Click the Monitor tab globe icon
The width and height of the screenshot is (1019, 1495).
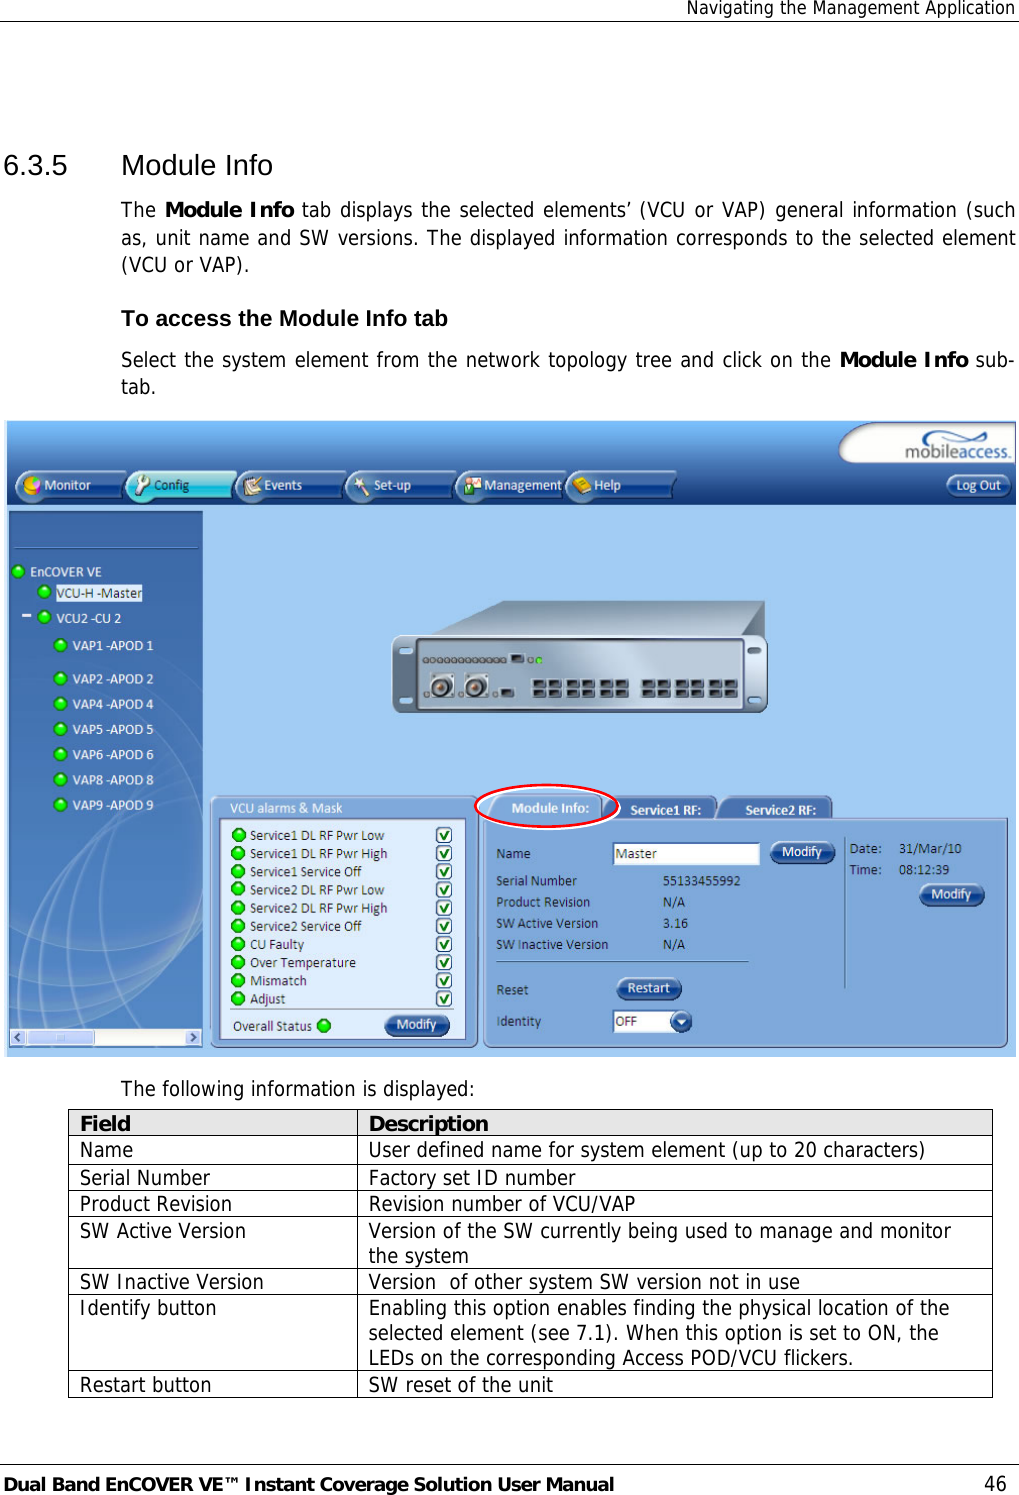[33, 485]
